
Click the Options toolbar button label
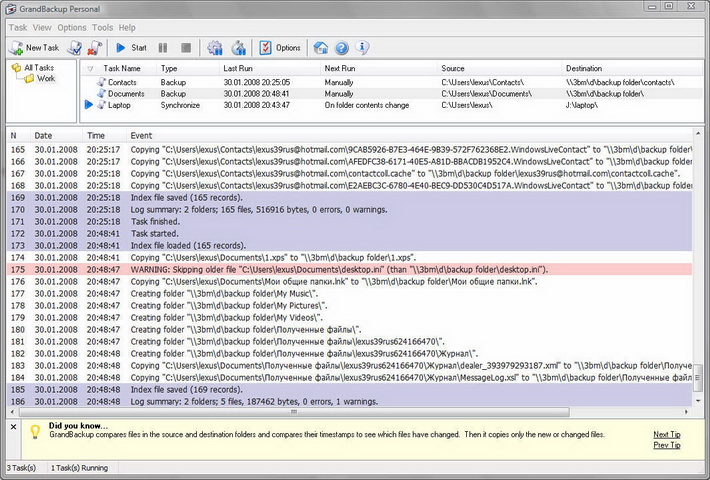288,48
